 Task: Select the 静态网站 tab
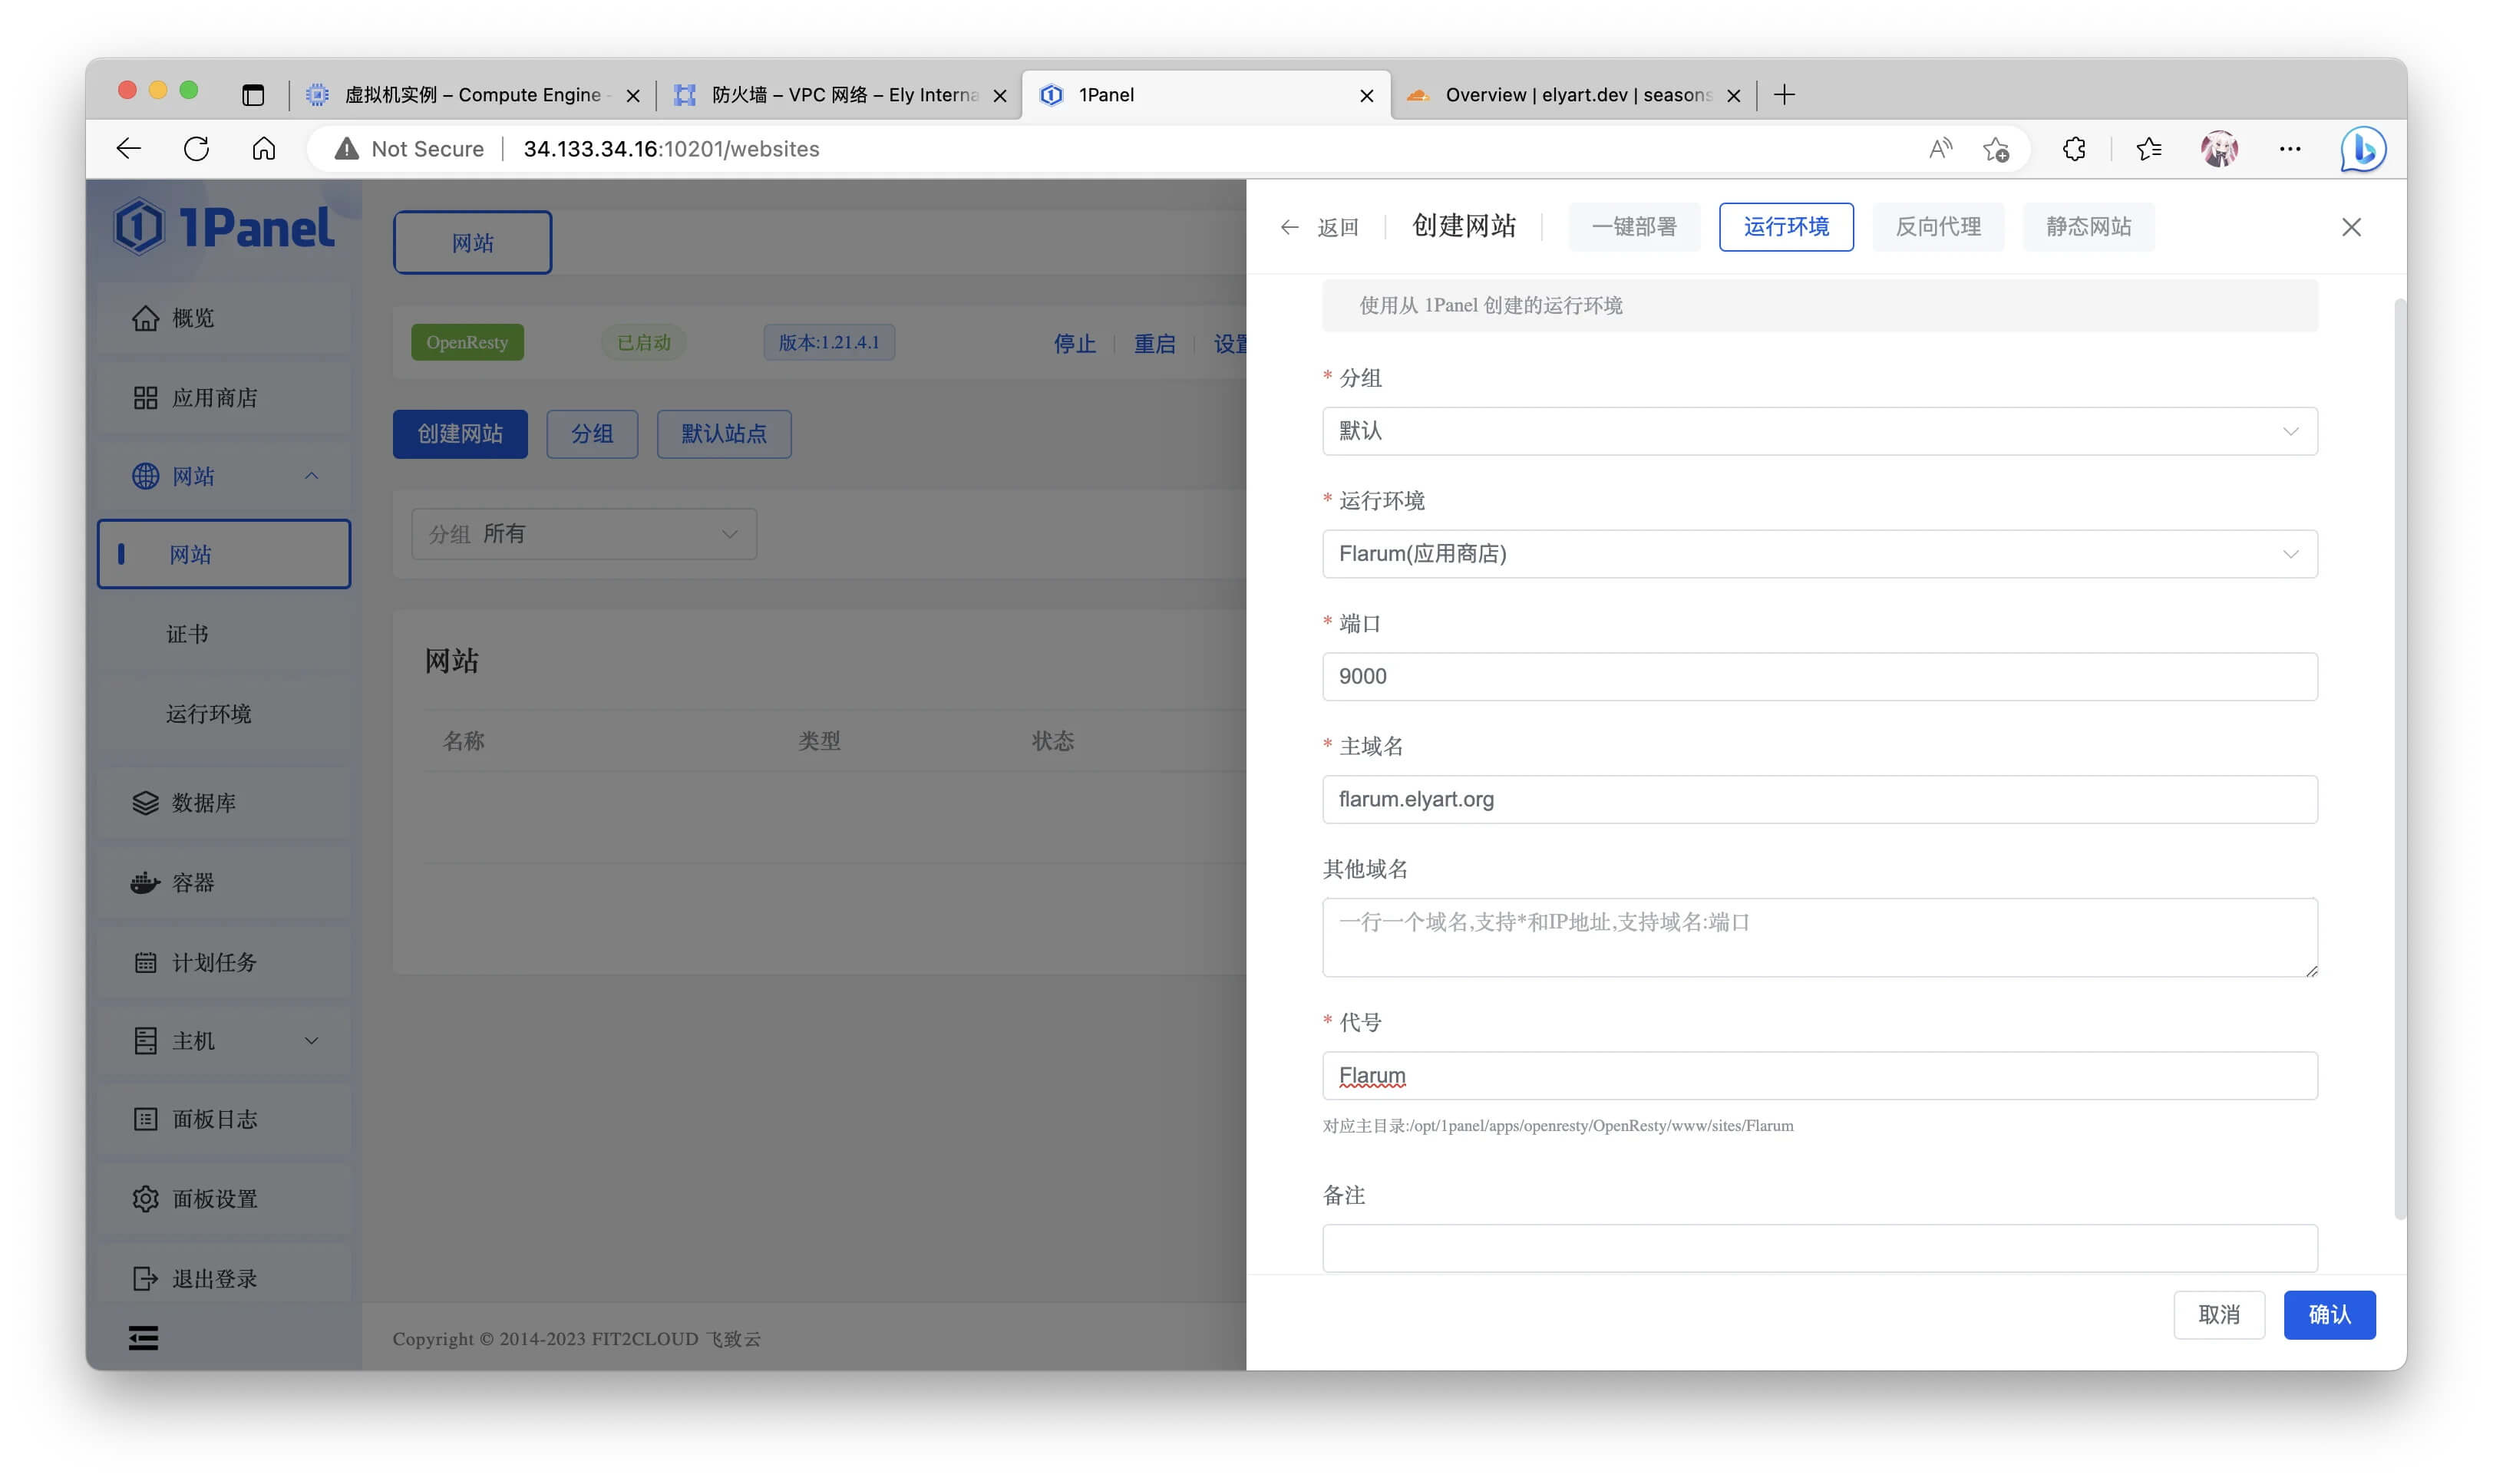point(2088,227)
